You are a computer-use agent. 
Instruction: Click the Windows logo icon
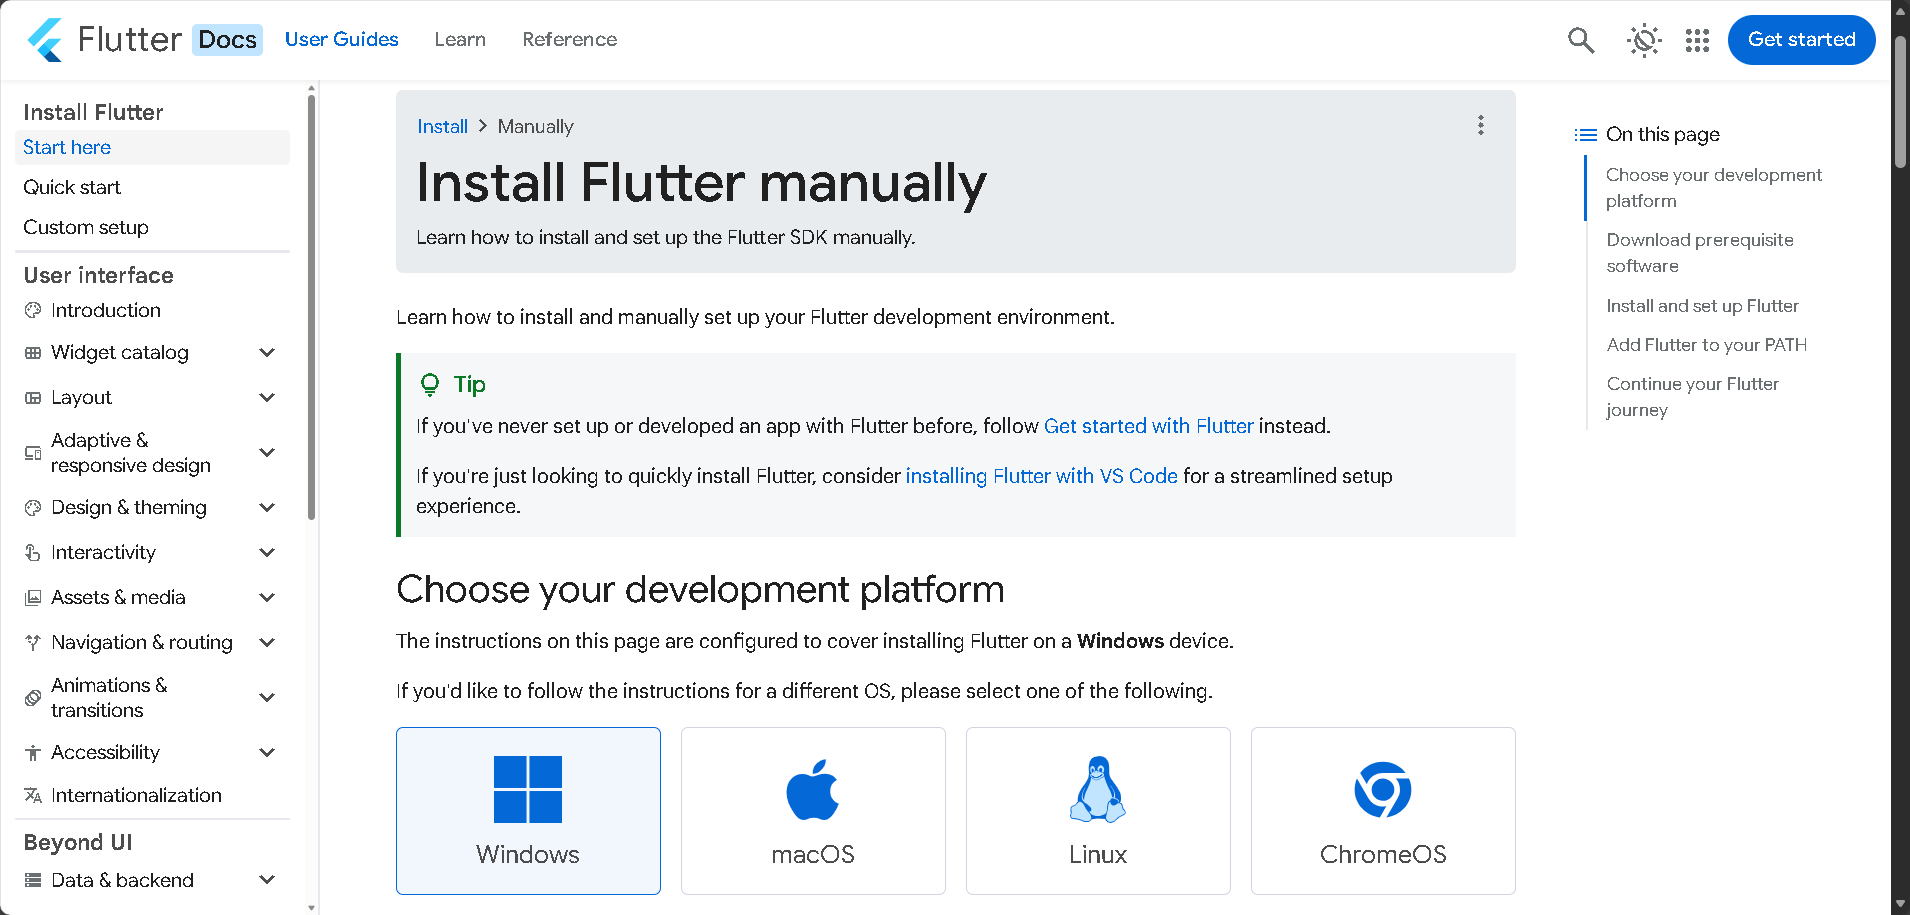pos(528,789)
